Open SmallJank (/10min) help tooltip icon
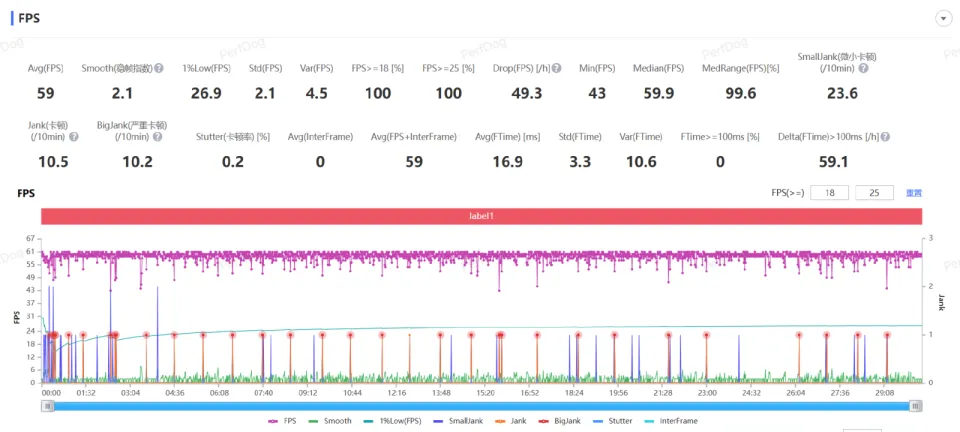 pyautogui.click(x=863, y=68)
